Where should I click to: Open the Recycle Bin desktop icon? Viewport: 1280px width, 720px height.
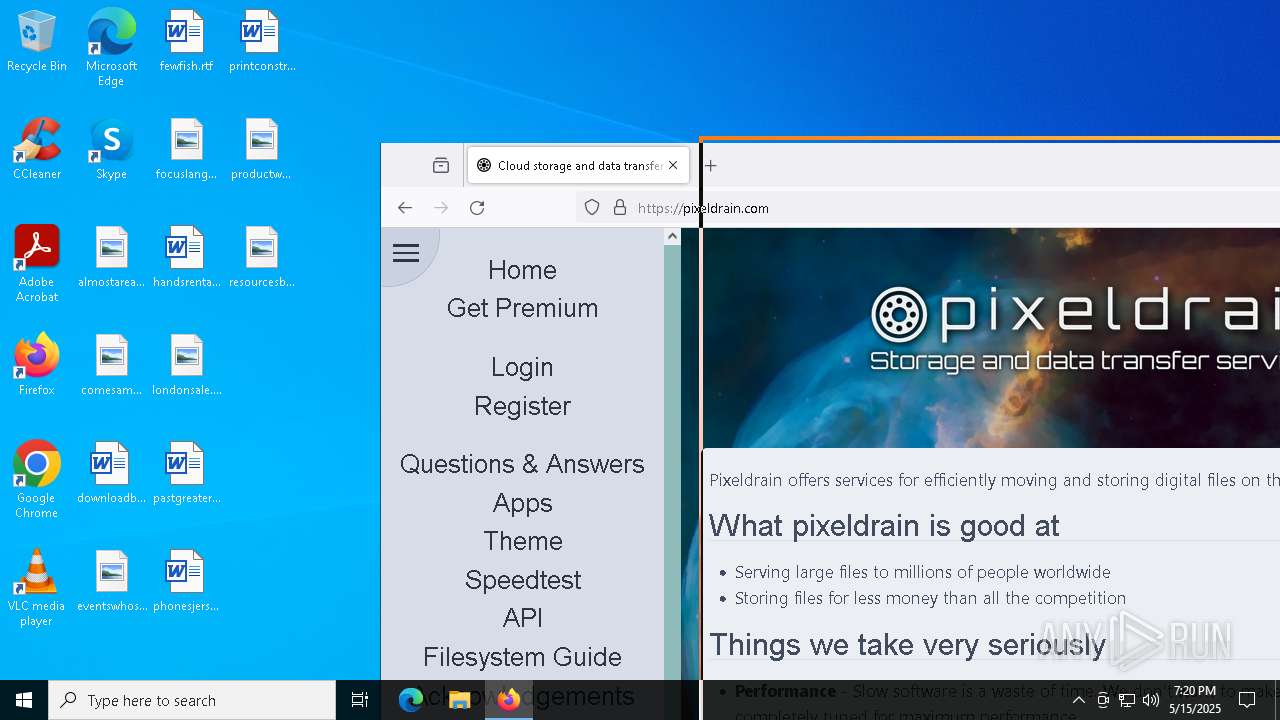[37, 42]
